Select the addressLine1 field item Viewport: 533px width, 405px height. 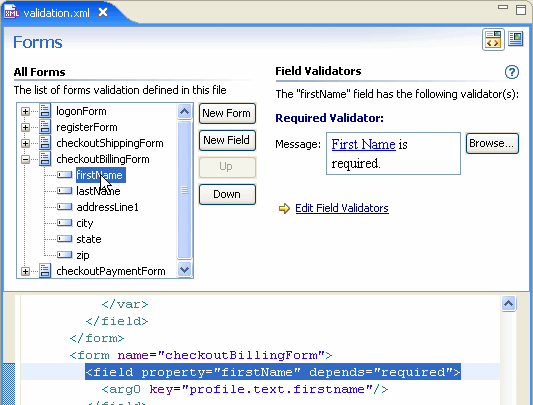(x=107, y=207)
